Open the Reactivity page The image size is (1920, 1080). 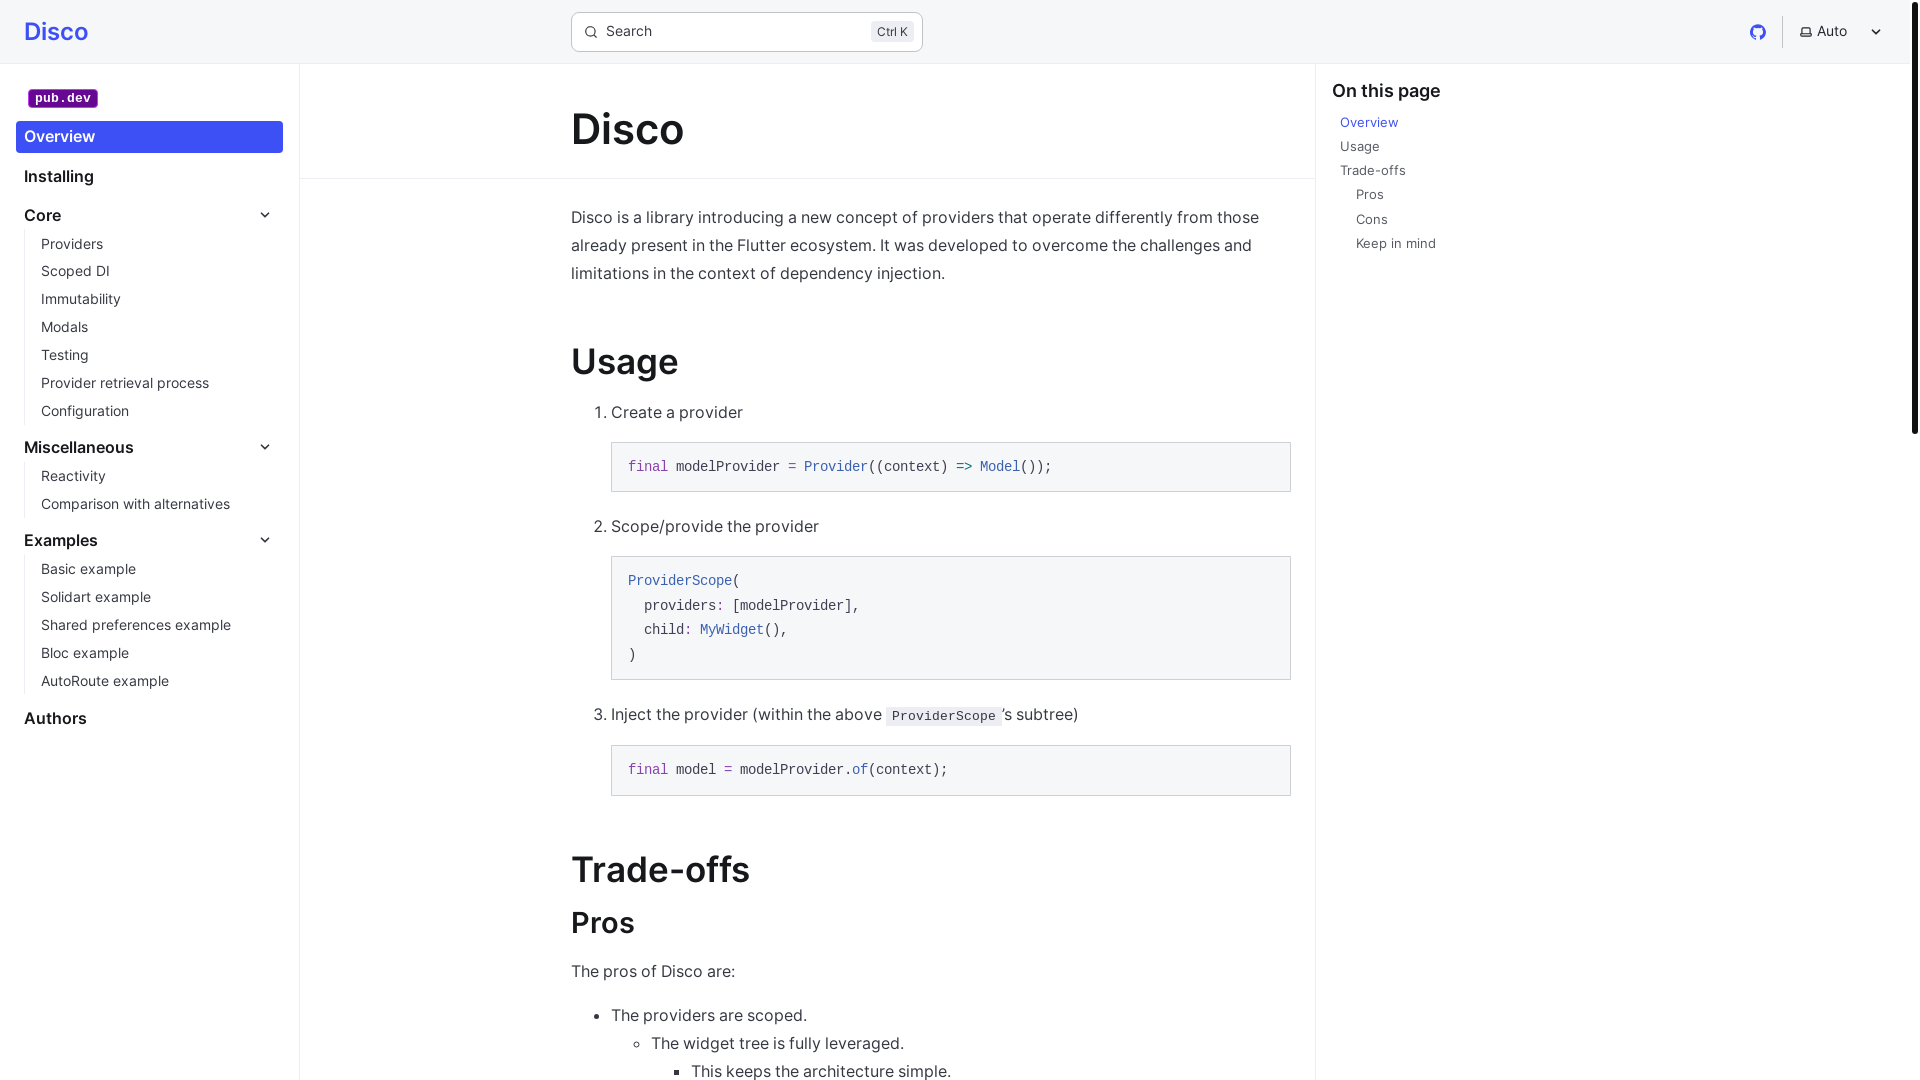point(73,476)
